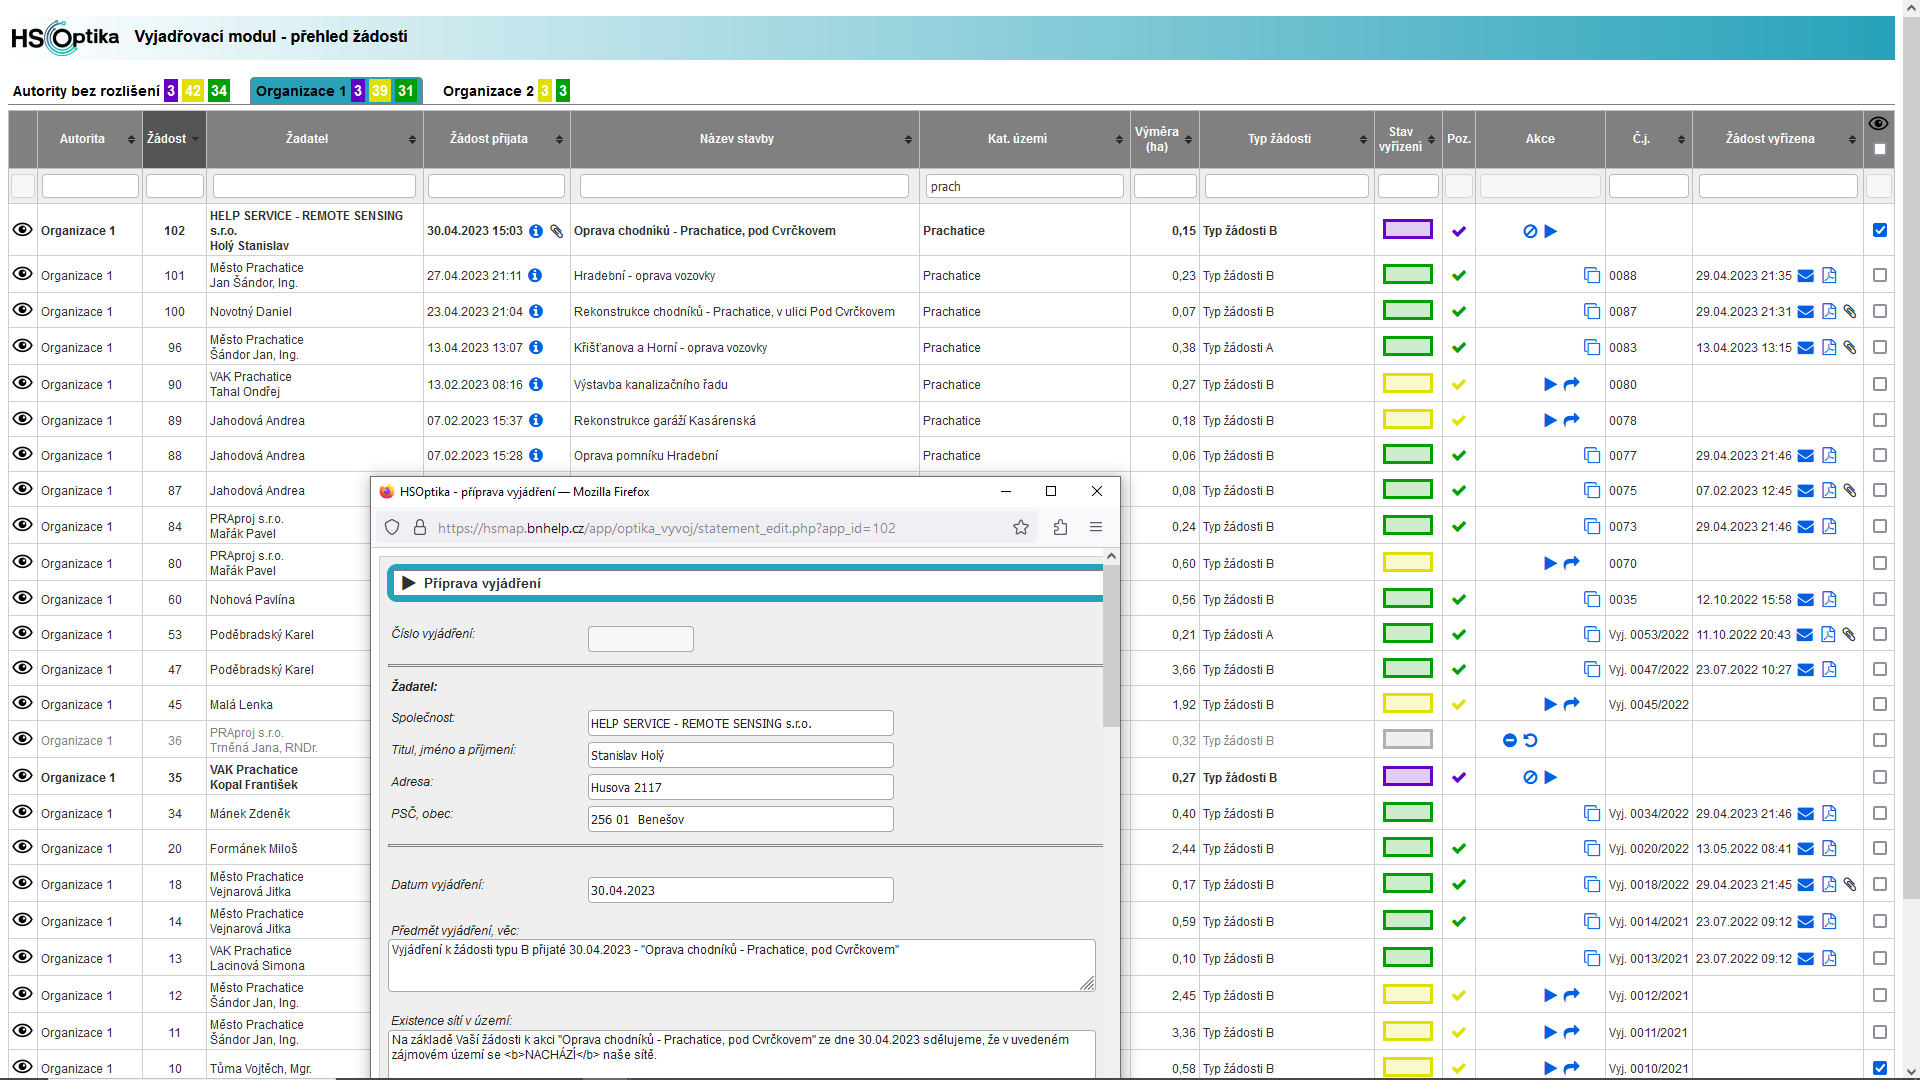Click purple status swatch in row 102

point(1407,230)
